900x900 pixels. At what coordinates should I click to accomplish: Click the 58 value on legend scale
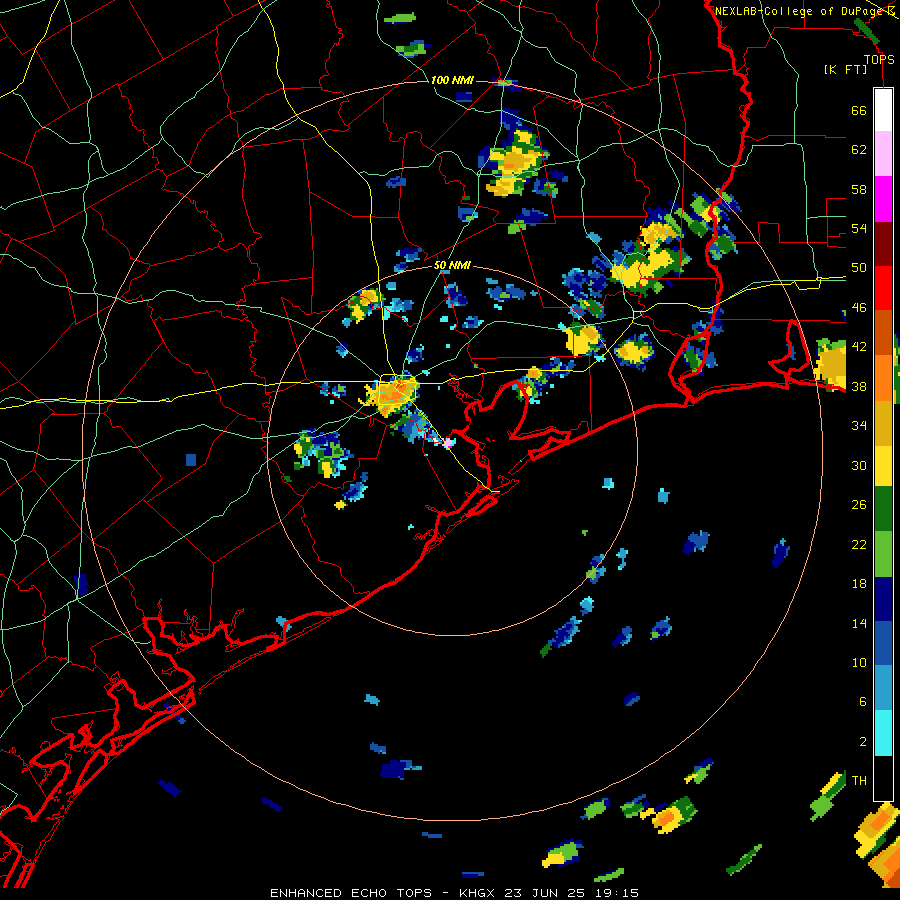[859, 189]
